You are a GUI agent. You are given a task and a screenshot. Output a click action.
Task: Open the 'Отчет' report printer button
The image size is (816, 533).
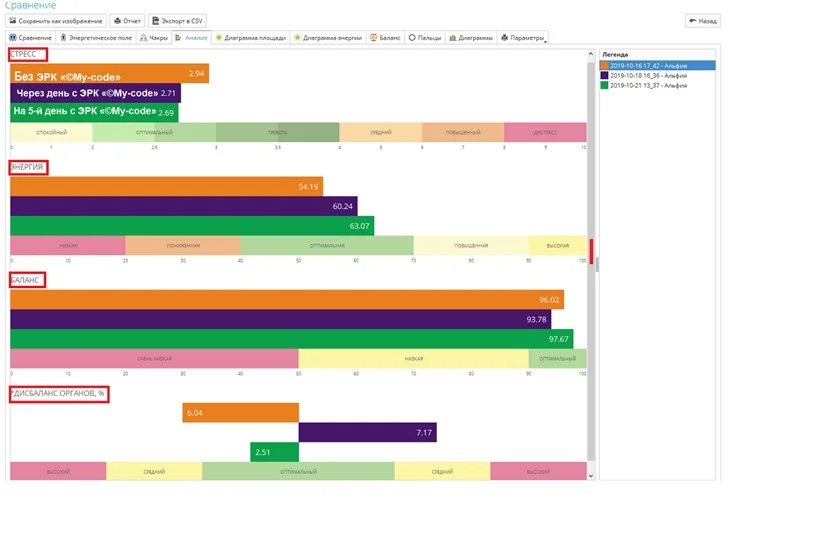[x=127, y=20]
